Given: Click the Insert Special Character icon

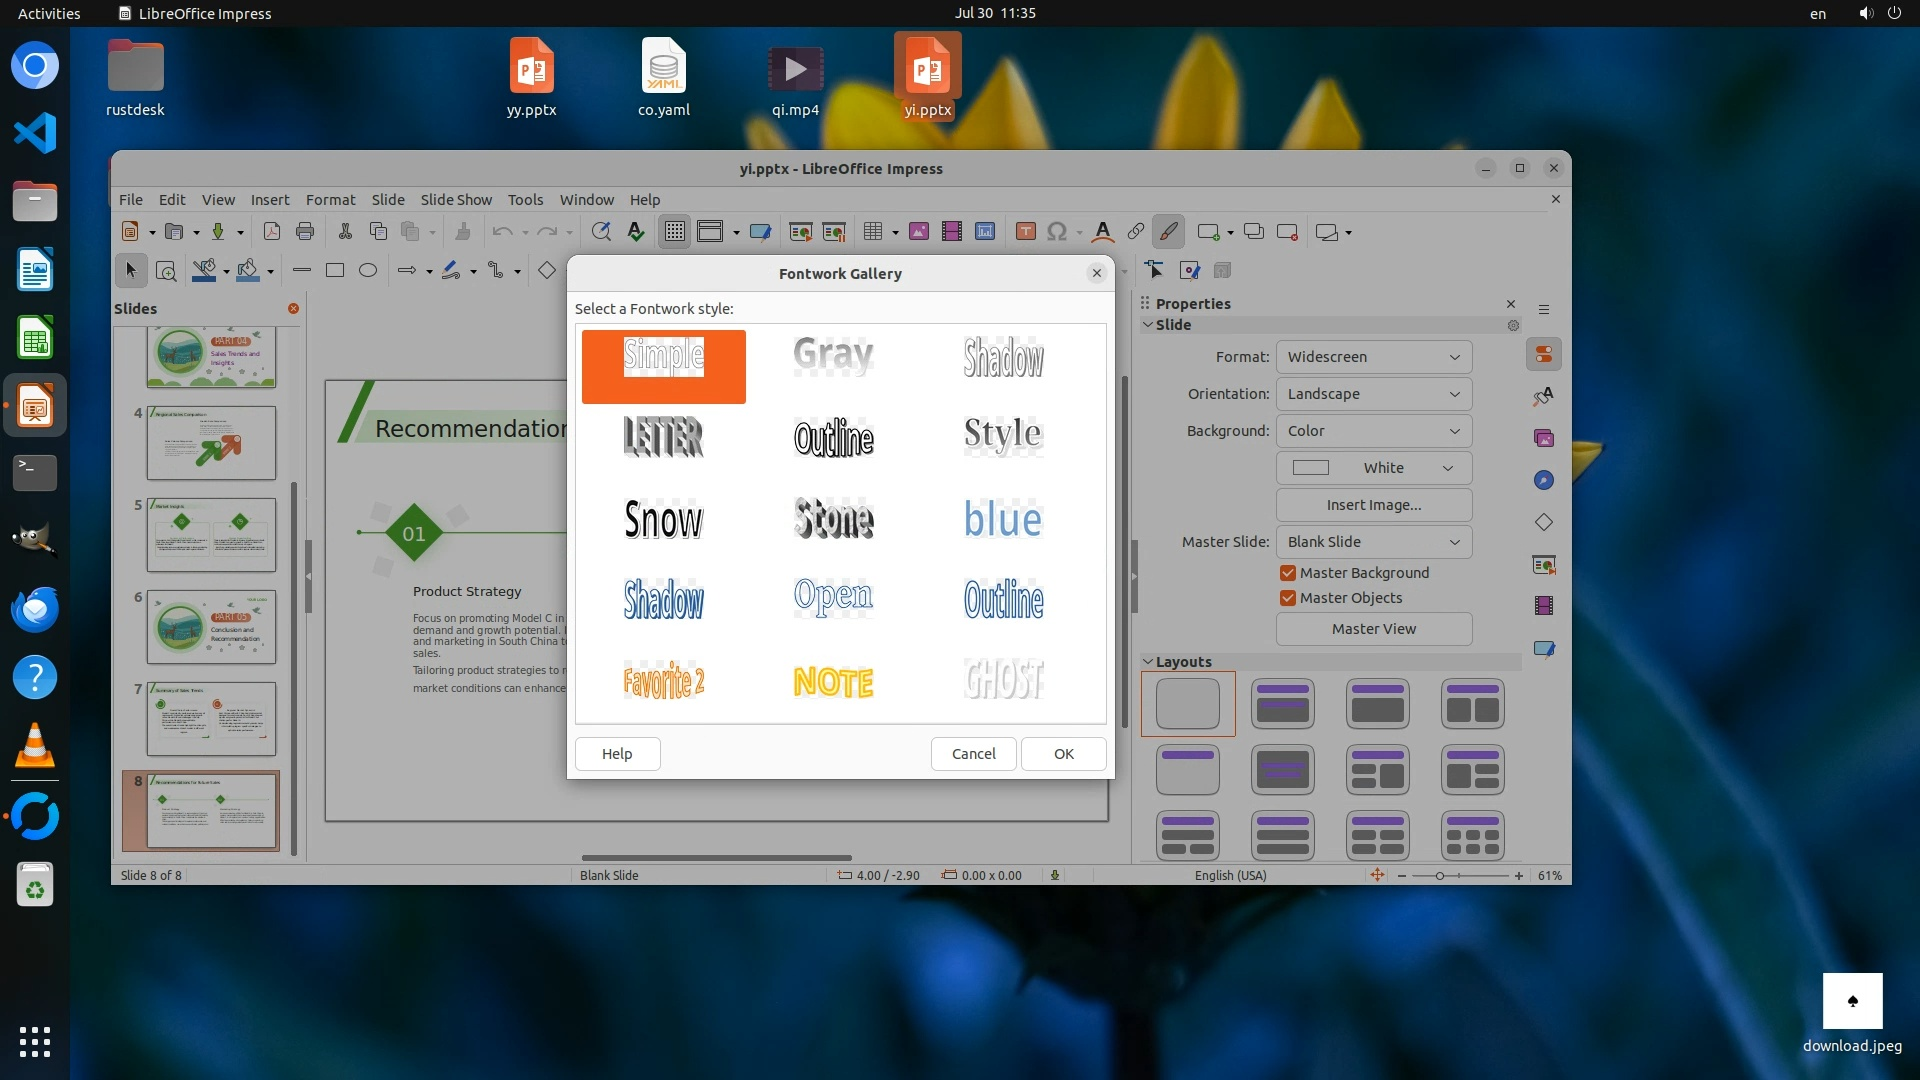Looking at the screenshot, I should [x=1057, y=232].
